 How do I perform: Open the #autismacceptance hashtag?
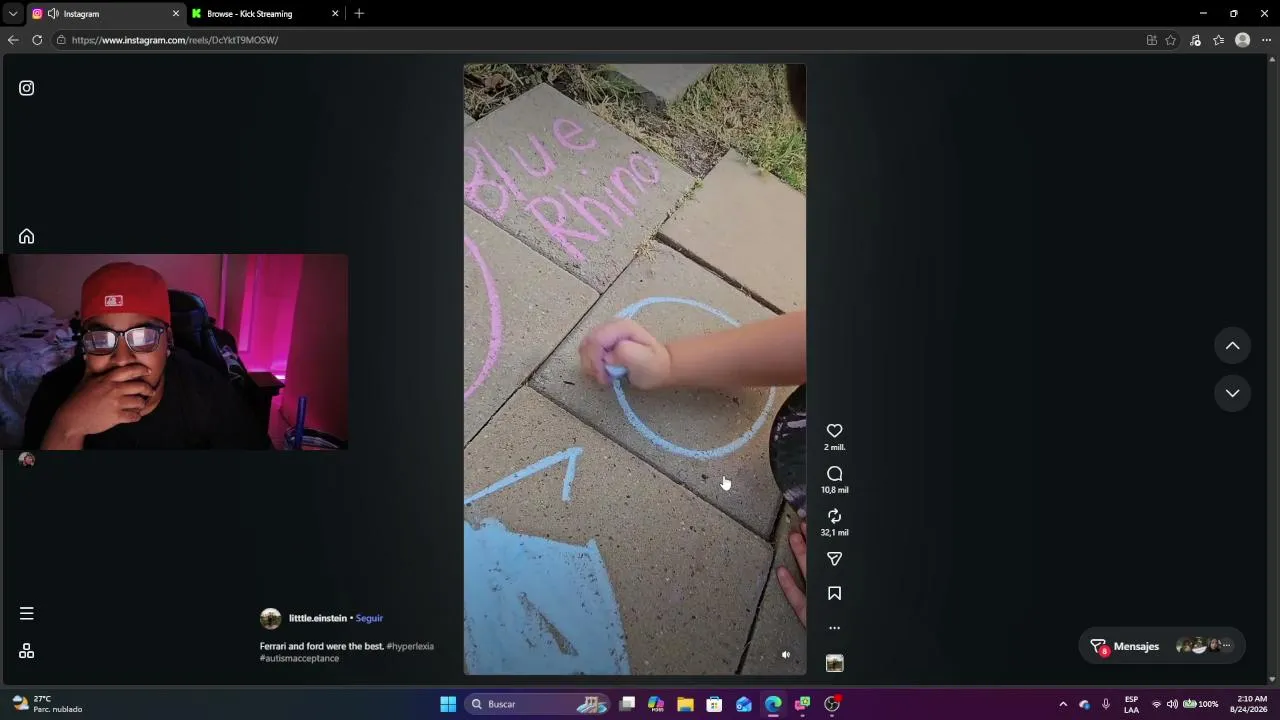(299, 658)
